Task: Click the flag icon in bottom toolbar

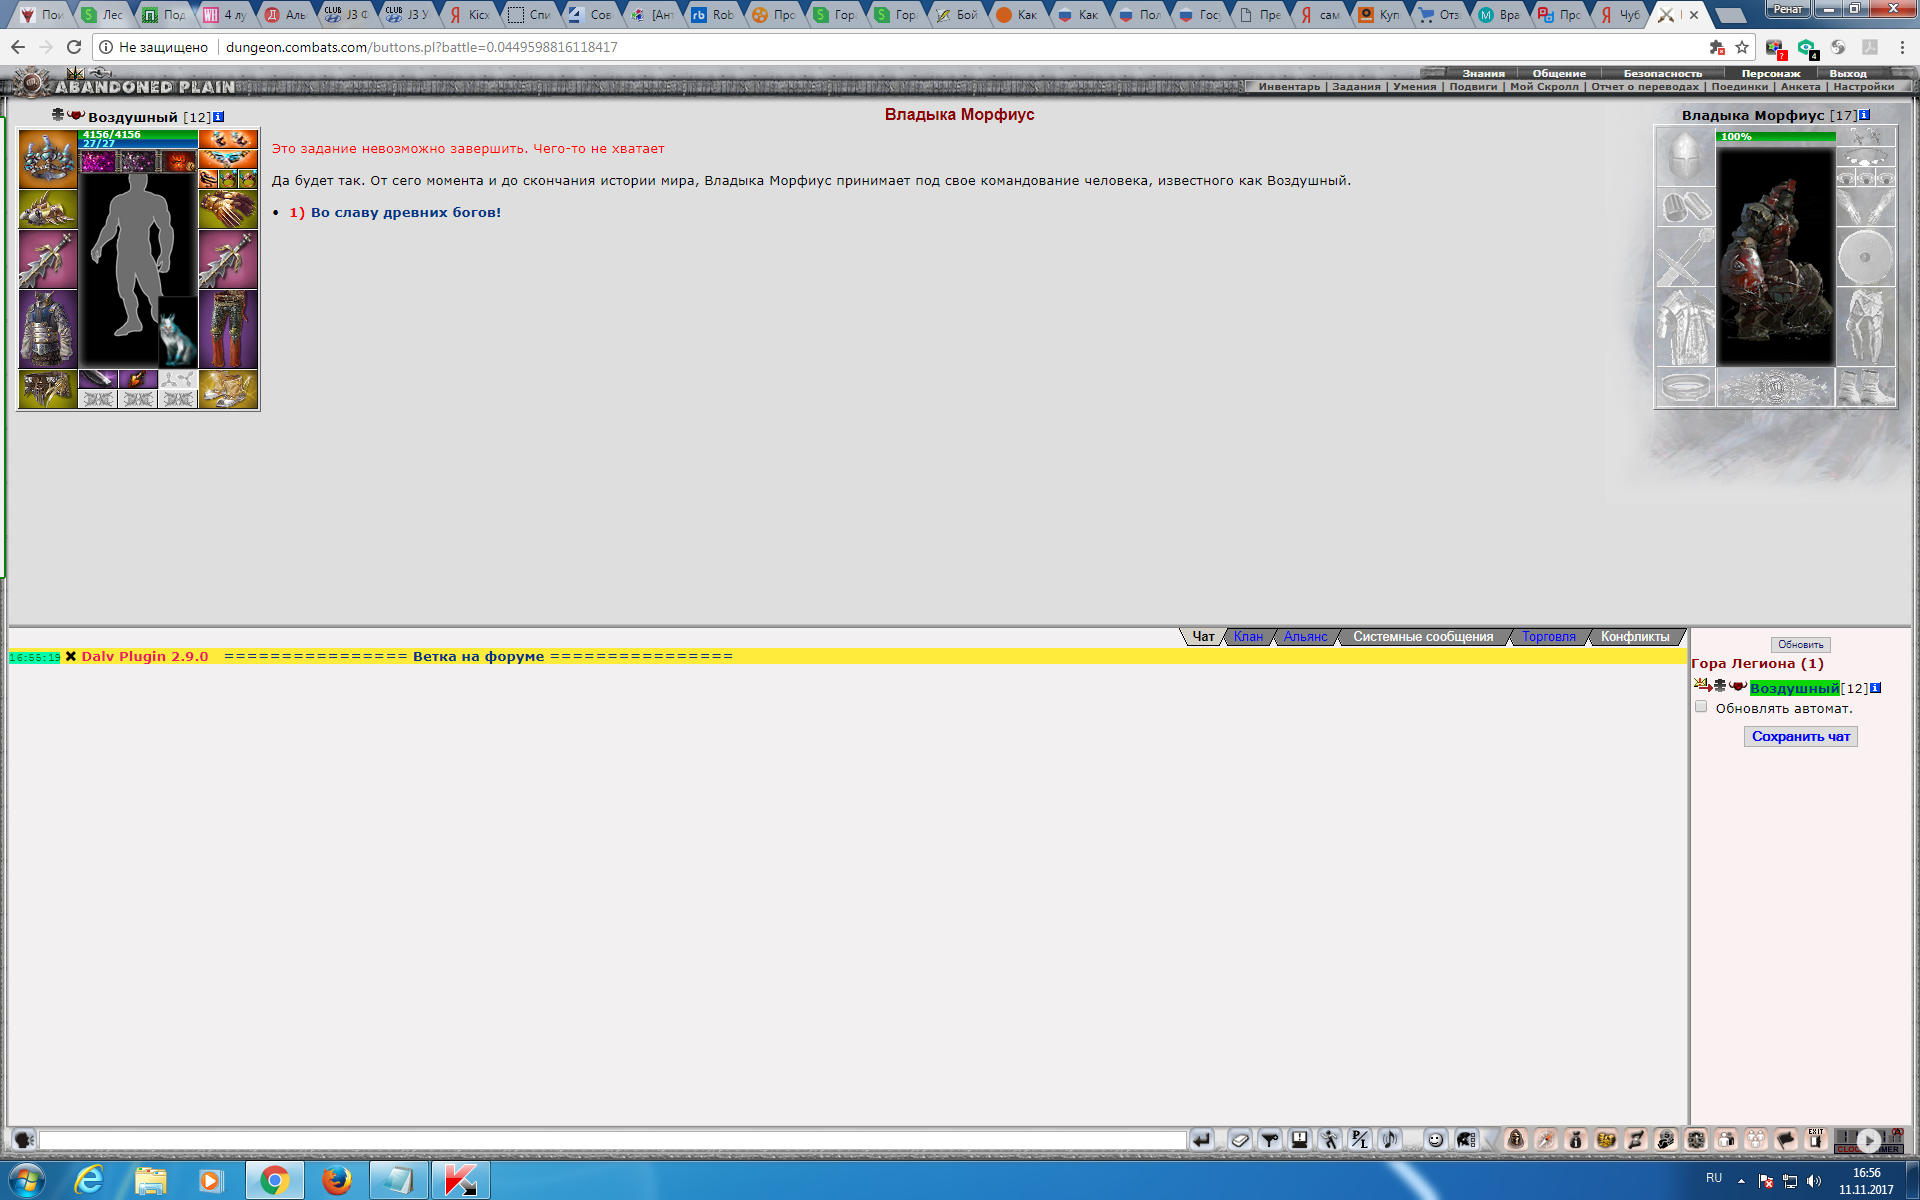Action: [1786, 1139]
